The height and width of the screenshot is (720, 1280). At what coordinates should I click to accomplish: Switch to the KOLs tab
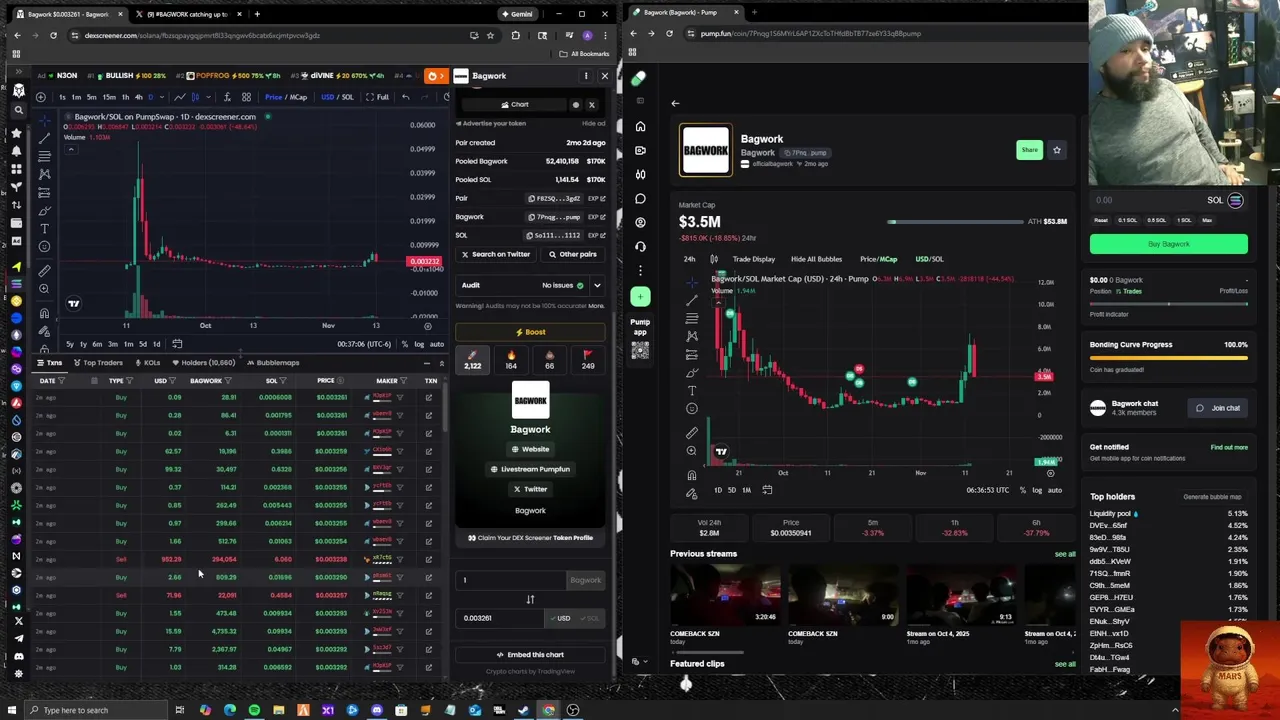(148, 363)
